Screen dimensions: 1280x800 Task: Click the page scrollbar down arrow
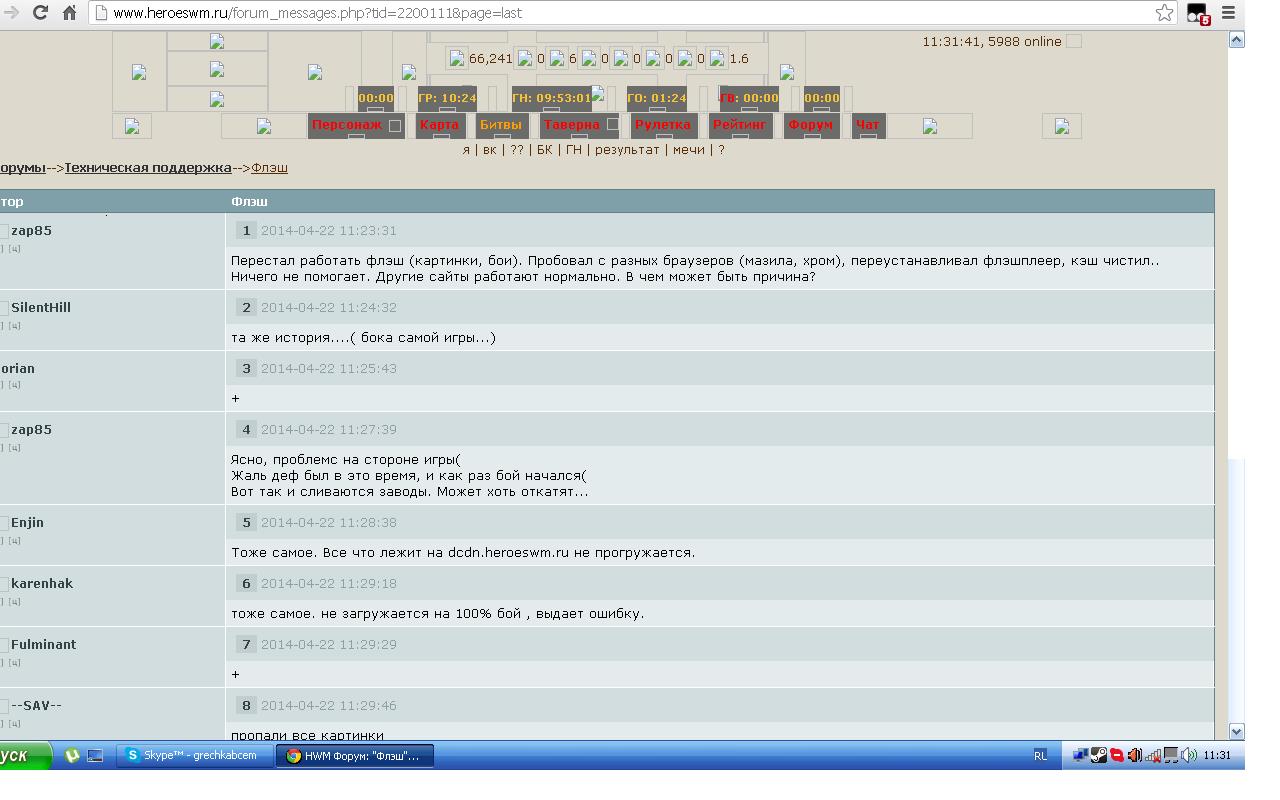tap(1236, 732)
